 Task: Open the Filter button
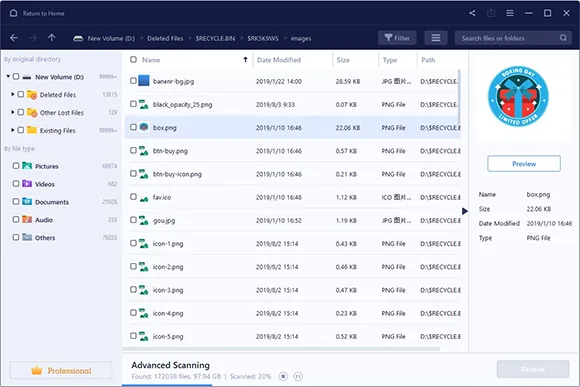pos(397,38)
